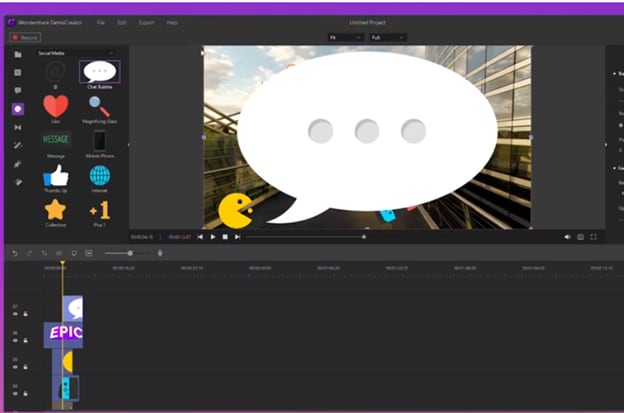The width and height of the screenshot is (624, 413).
Task: Toggle lock on track 04
Action: pyautogui.click(x=25, y=394)
